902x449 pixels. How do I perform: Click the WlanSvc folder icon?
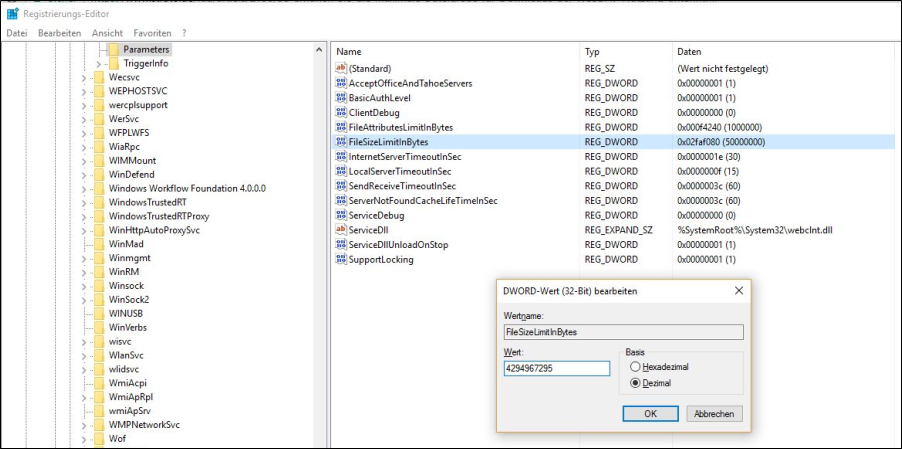point(99,355)
